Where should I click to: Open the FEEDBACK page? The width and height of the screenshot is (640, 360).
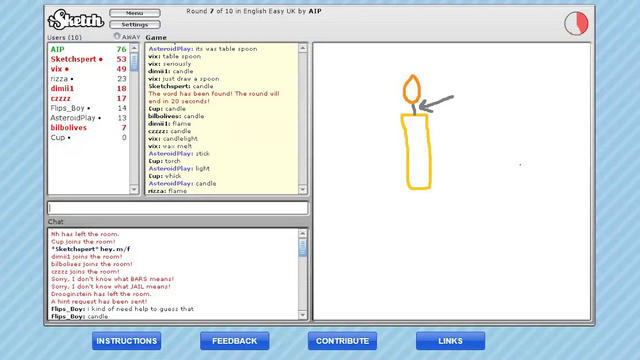235,341
